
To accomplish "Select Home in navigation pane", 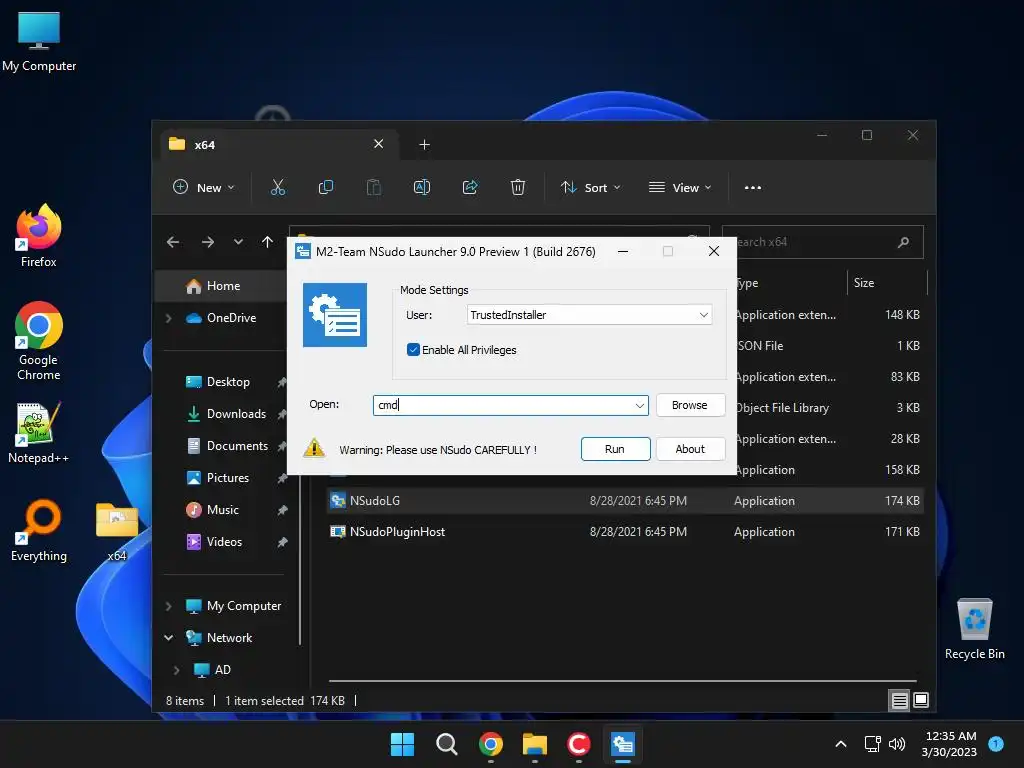I will pyautogui.click(x=223, y=286).
